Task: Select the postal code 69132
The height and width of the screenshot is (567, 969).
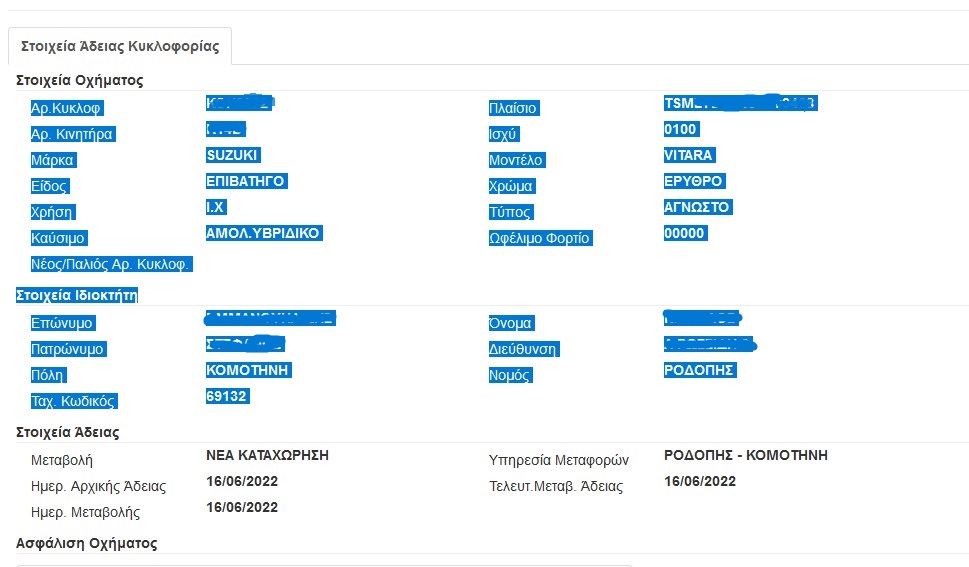Action: (227, 396)
